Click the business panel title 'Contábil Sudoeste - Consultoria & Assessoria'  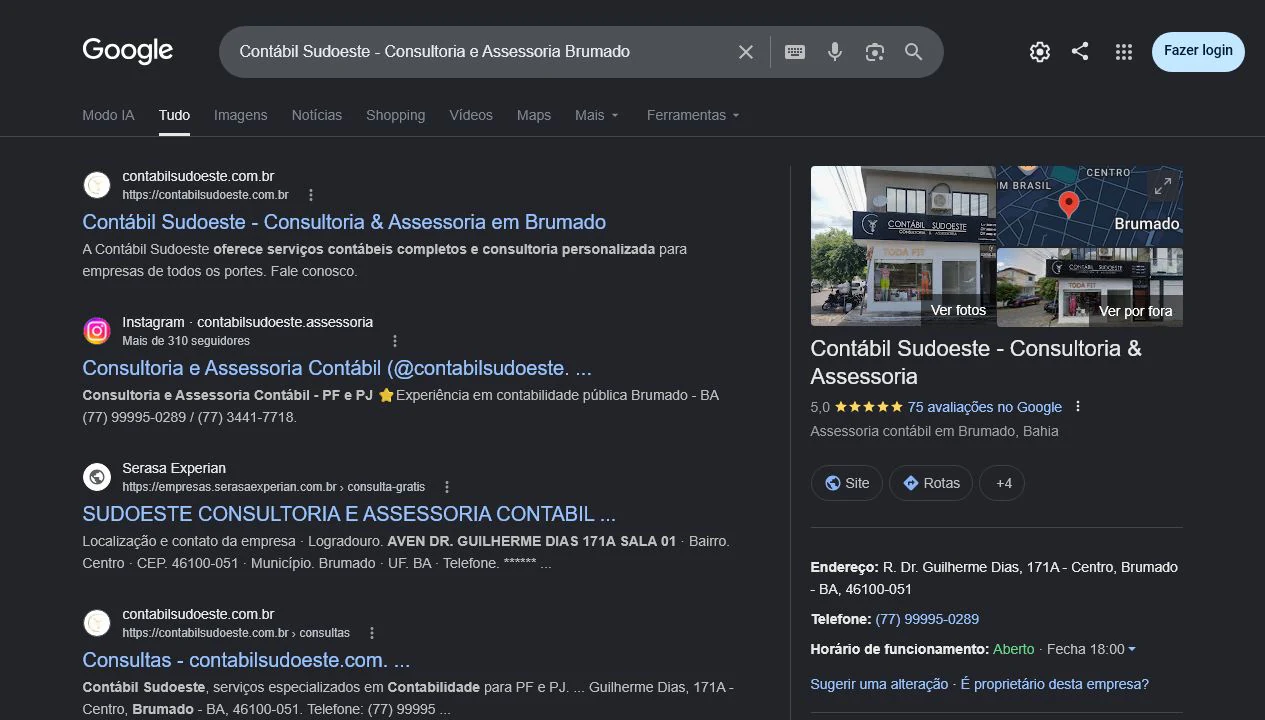pos(976,362)
